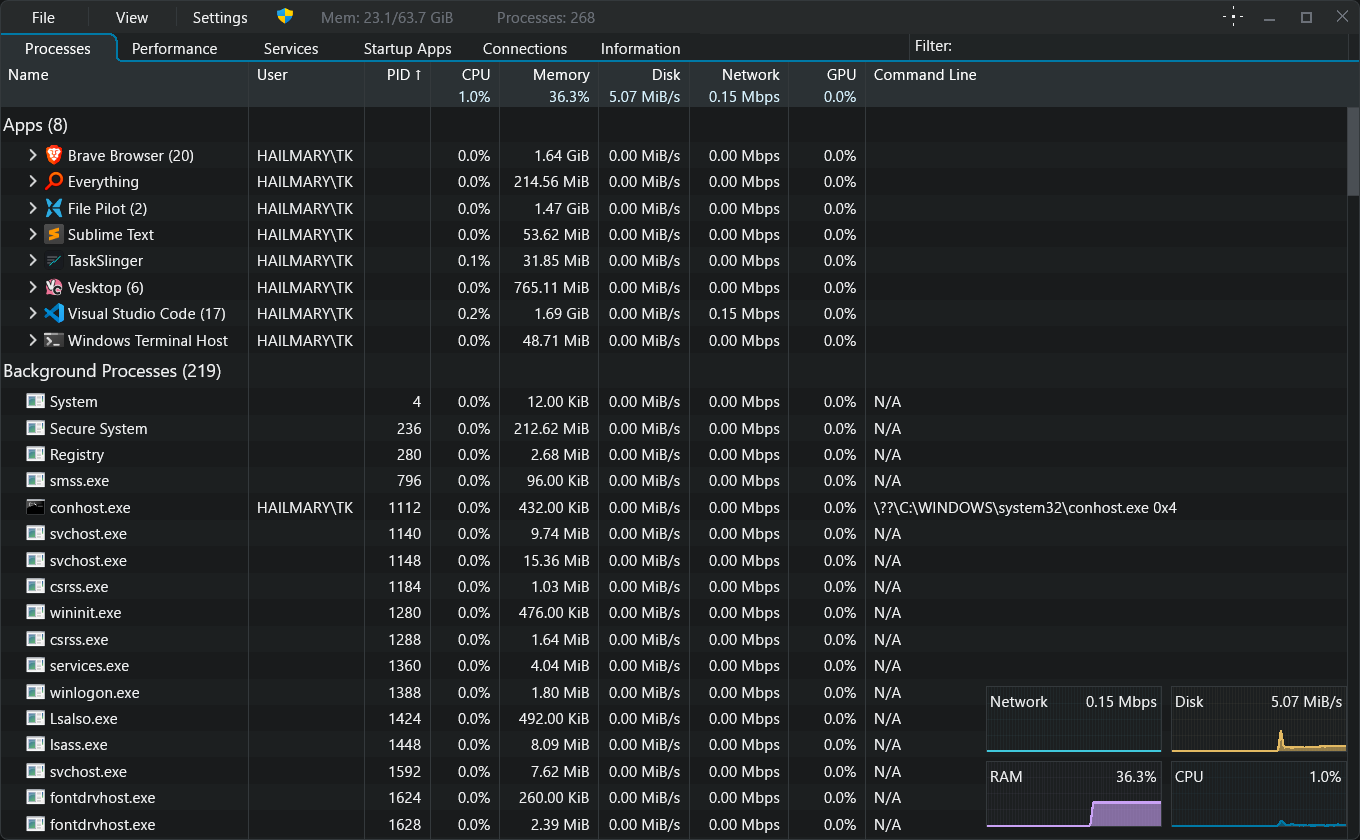This screenshot has width=1360, height=840.
Task: Open the Network usage mini graph
Action: click(x=1074, y=720)
